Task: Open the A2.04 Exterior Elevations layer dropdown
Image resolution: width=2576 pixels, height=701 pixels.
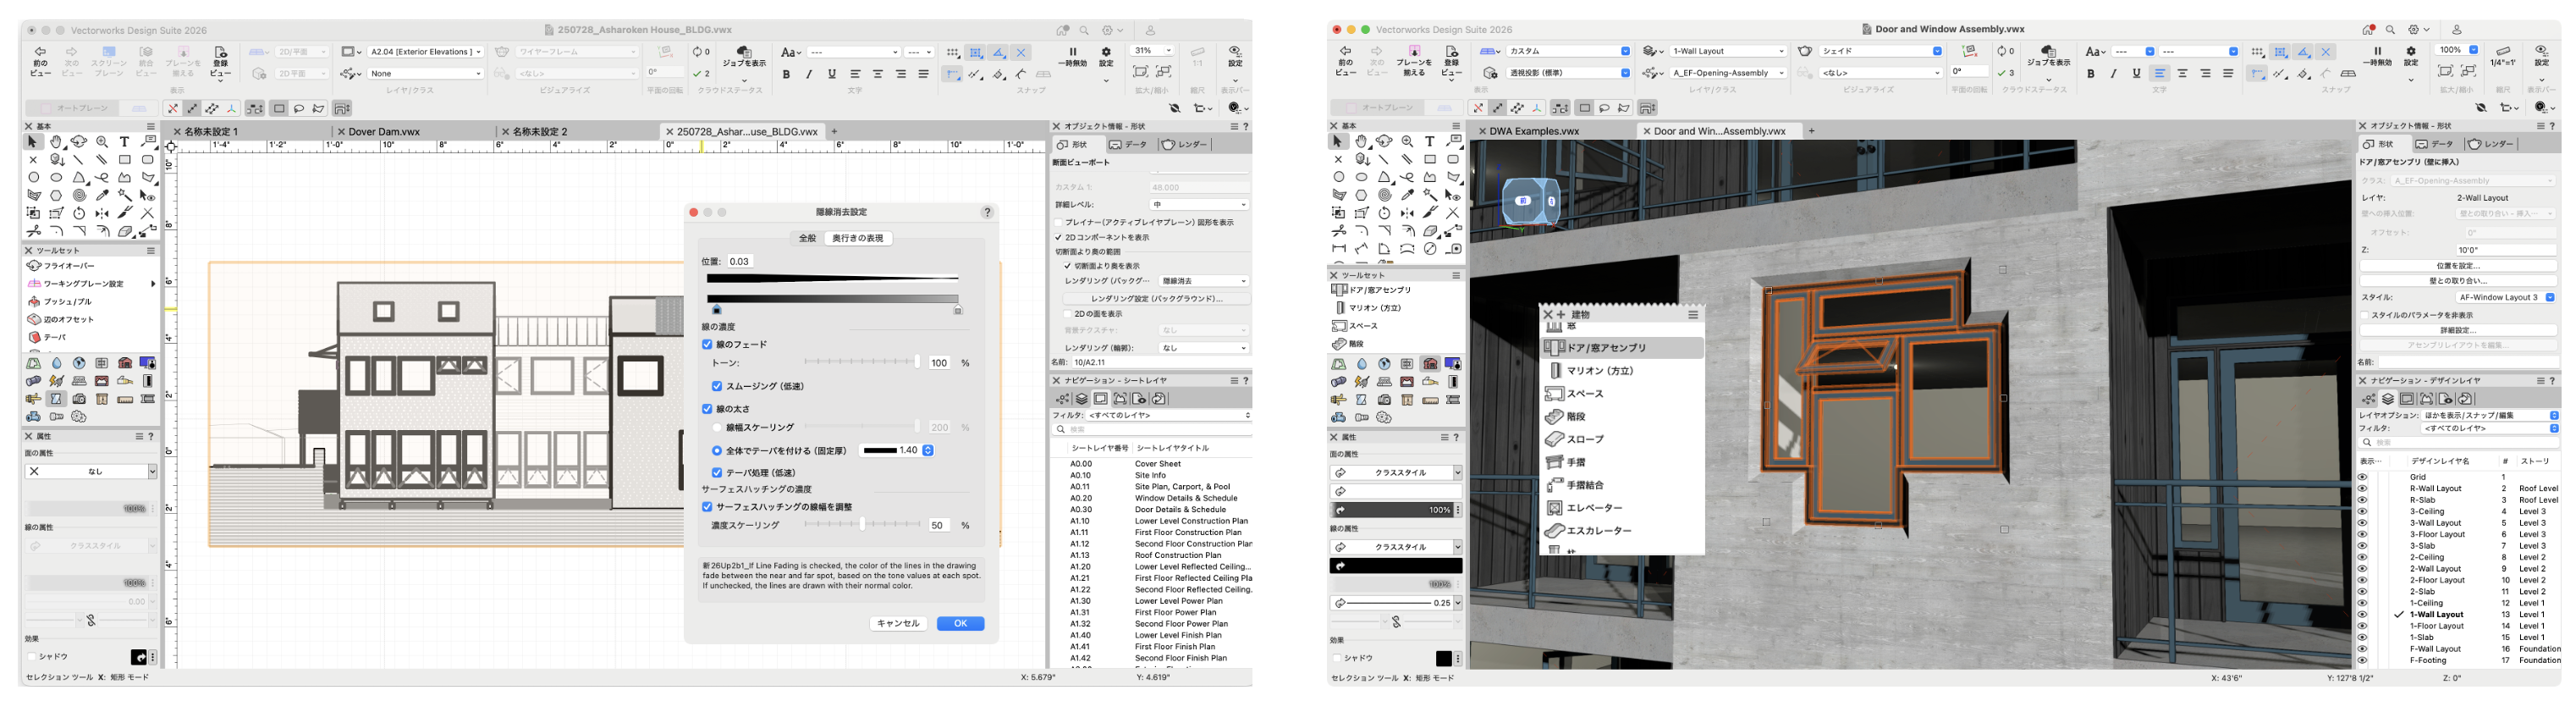Action: coord(425,52)
